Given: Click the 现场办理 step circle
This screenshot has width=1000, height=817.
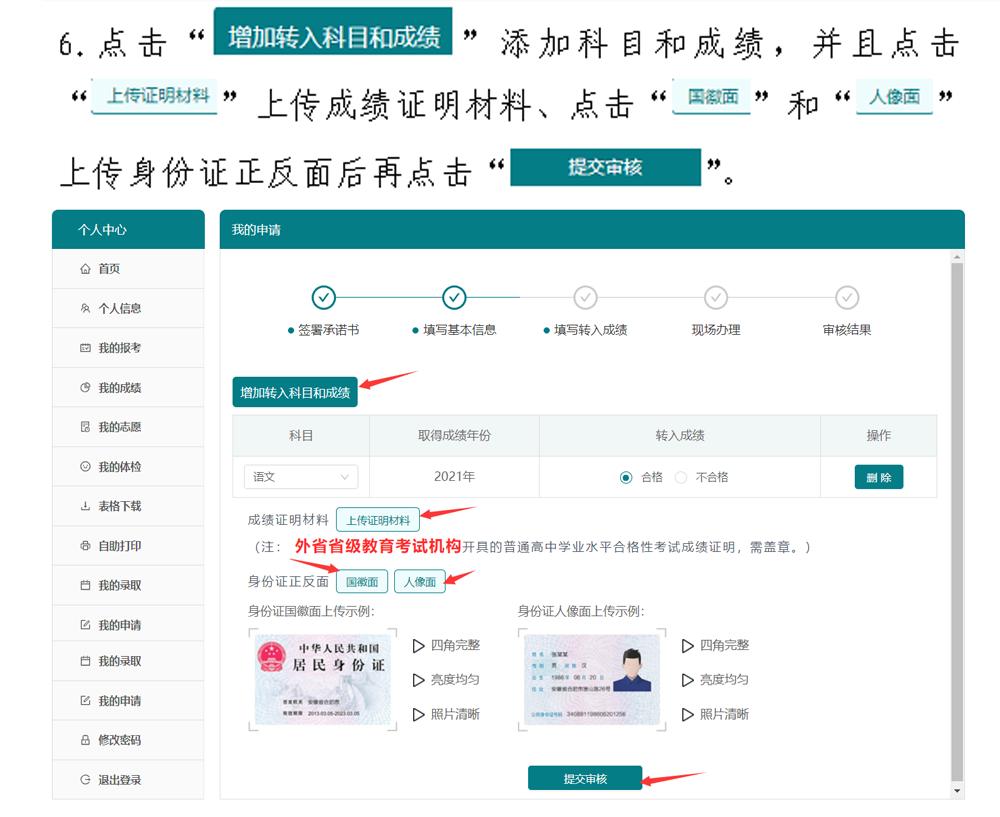Looking at the screenshot, I should pyautogui.click(x=716, y=297).
